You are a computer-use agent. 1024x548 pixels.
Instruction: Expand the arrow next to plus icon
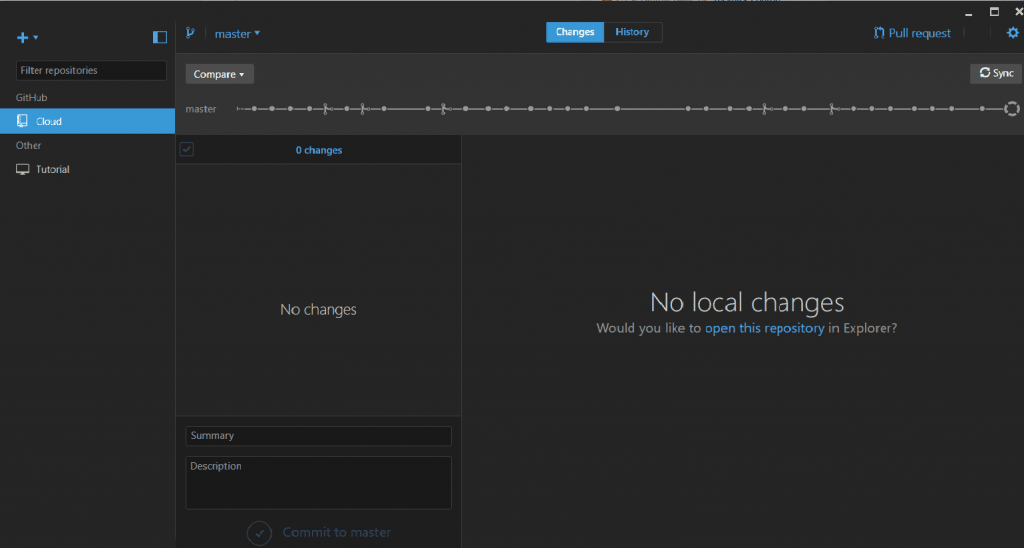click(36, 38)
